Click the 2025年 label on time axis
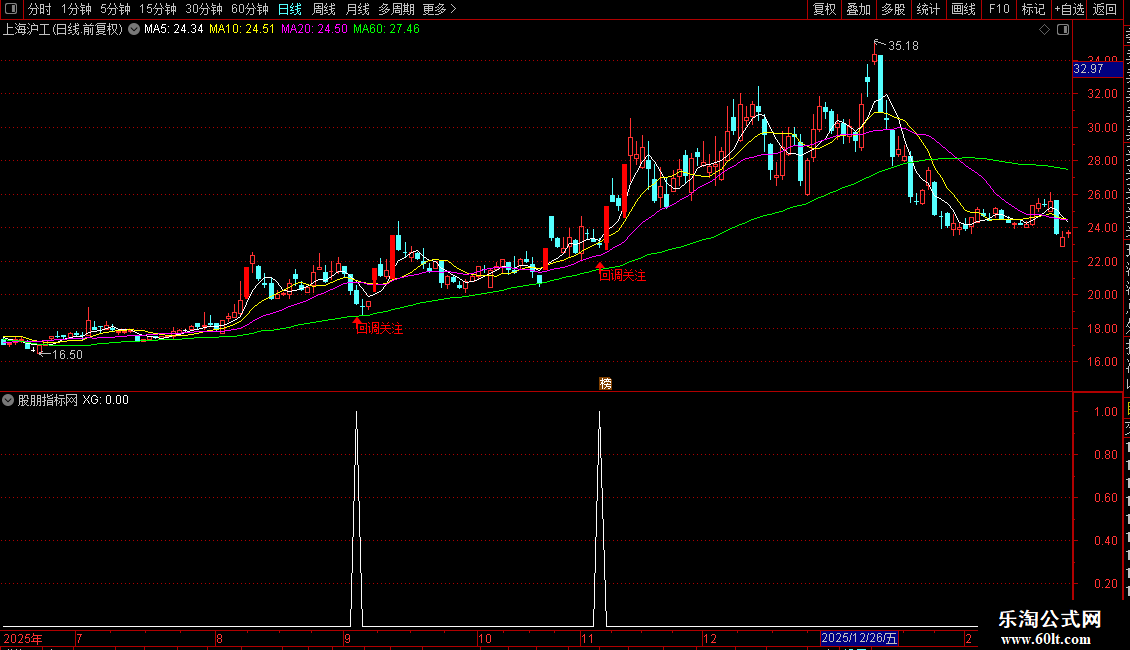 (22, 638)
